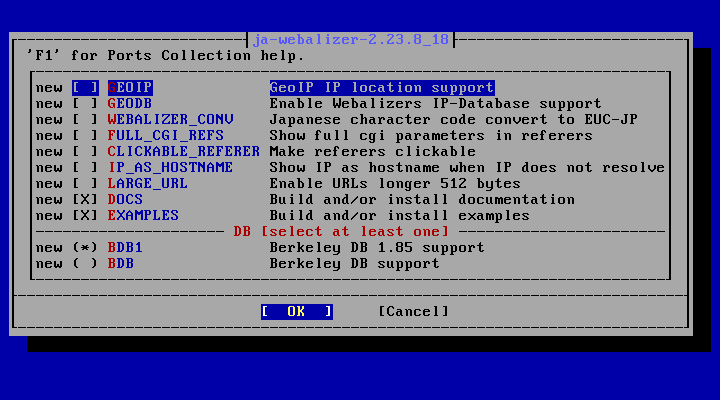The image size is (720, 400).
Task: Click the CLICKABLE_REFERER option name
Action: click(184, 152)
